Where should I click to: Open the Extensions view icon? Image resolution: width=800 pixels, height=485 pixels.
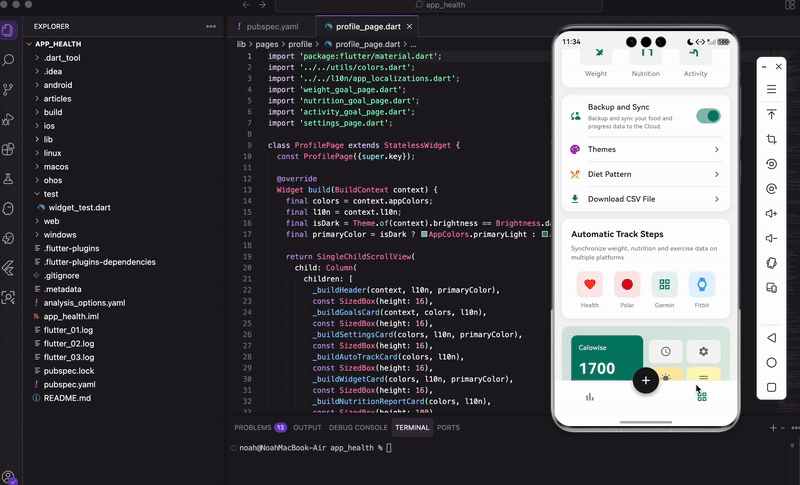click(9, 149)
